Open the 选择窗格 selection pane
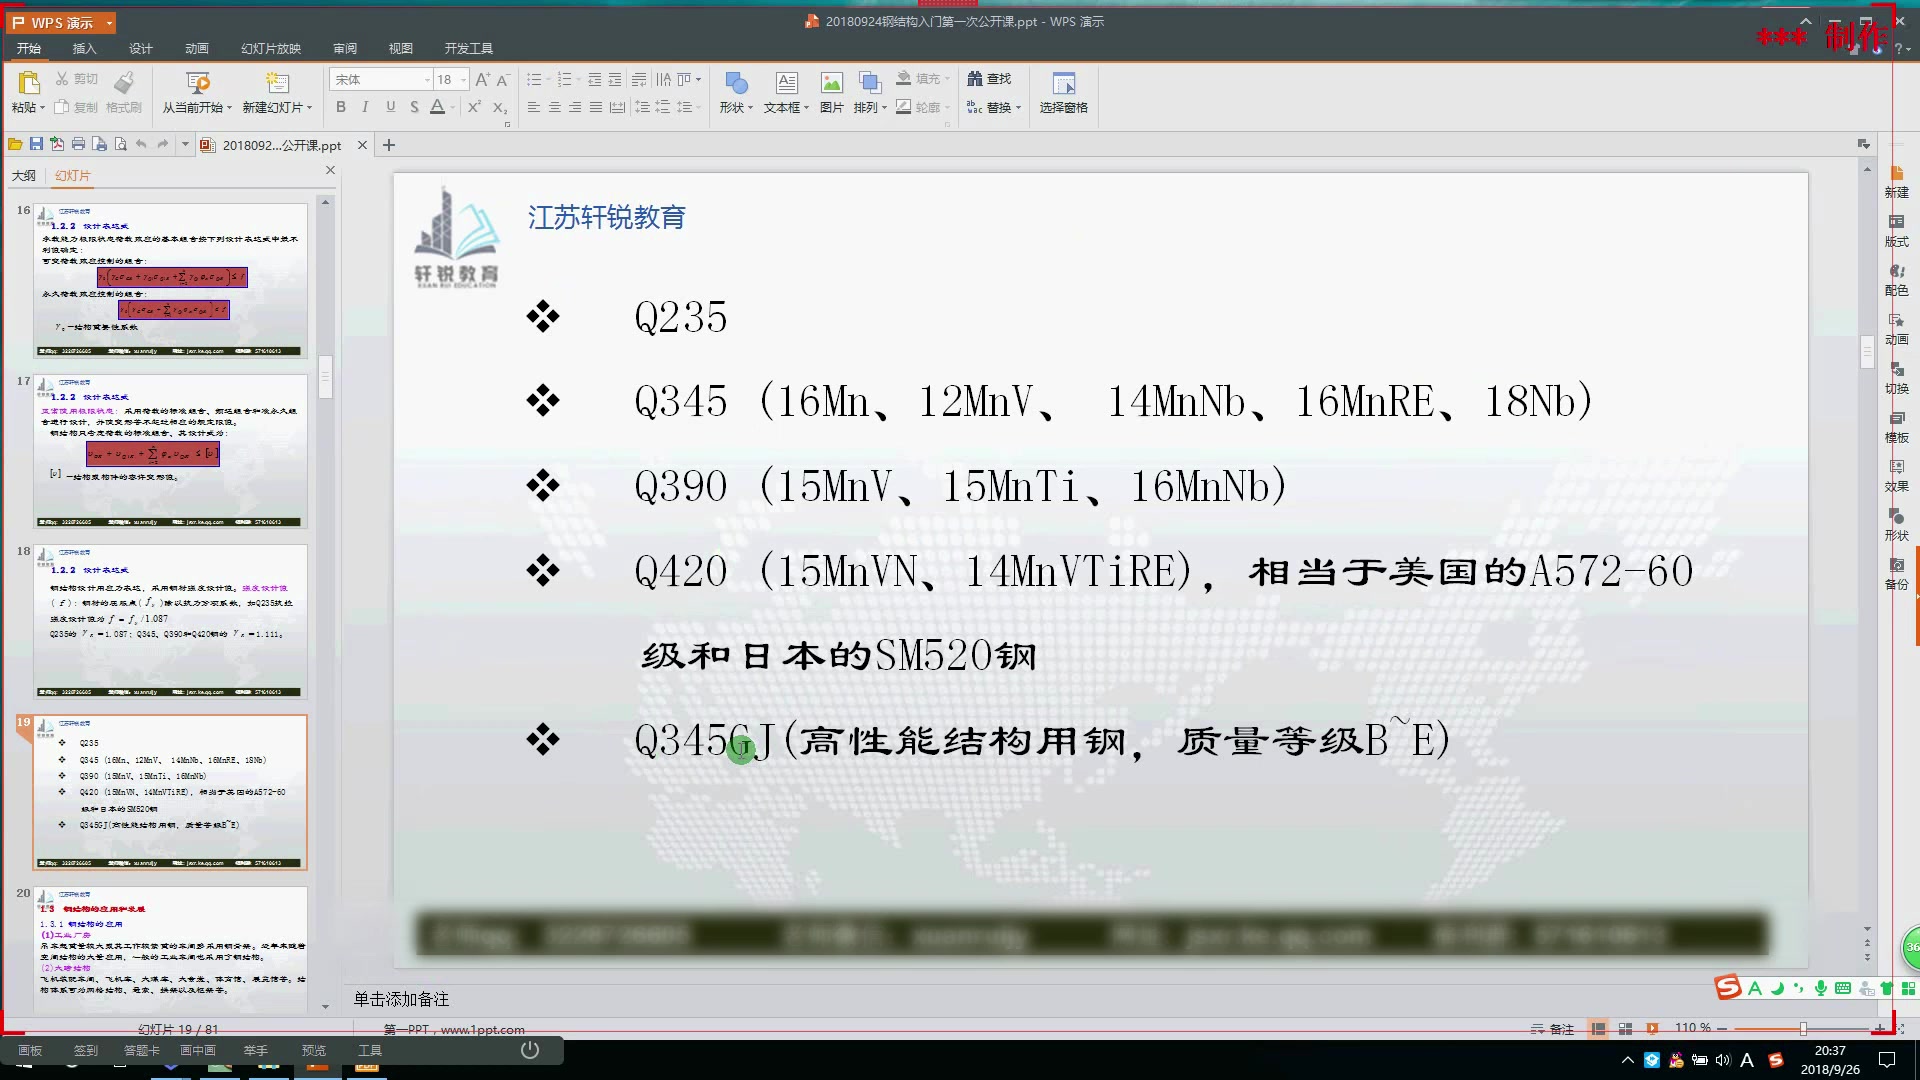 coord(1063,83)
